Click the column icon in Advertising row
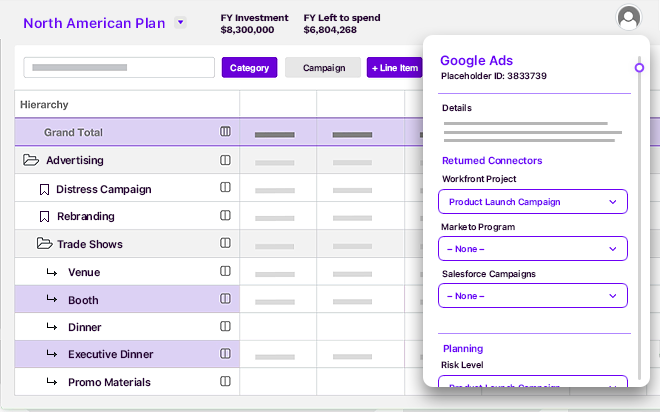The image size is (660, 412). [225, 160]
